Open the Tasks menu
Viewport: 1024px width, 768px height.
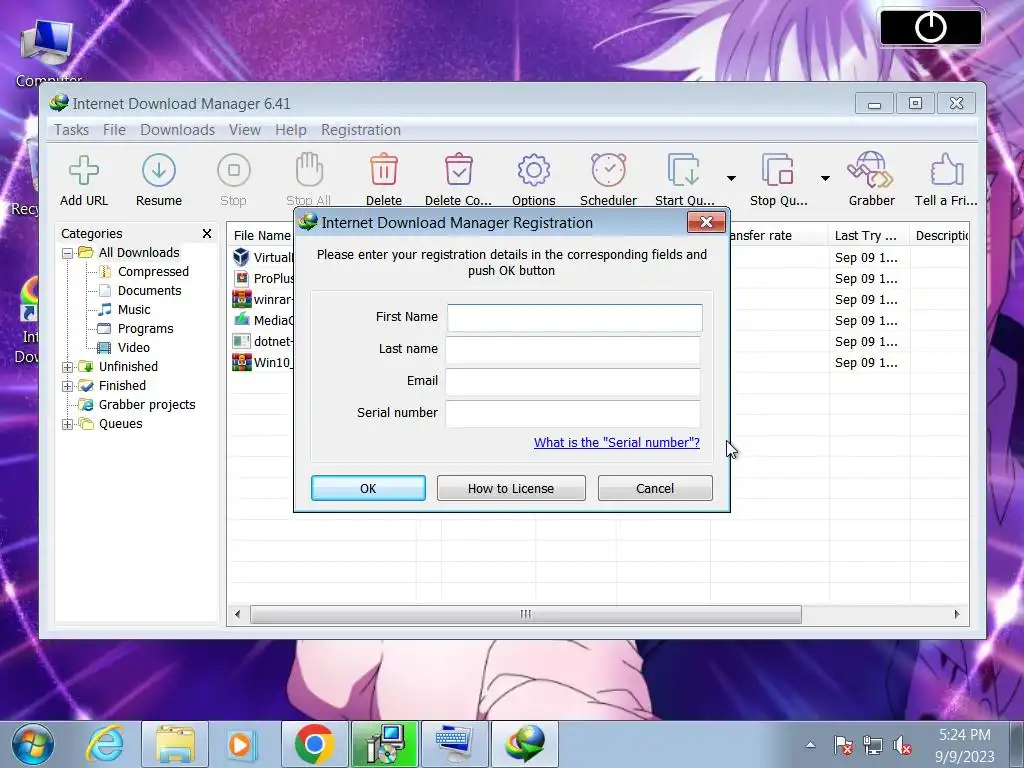click(71, 130)
